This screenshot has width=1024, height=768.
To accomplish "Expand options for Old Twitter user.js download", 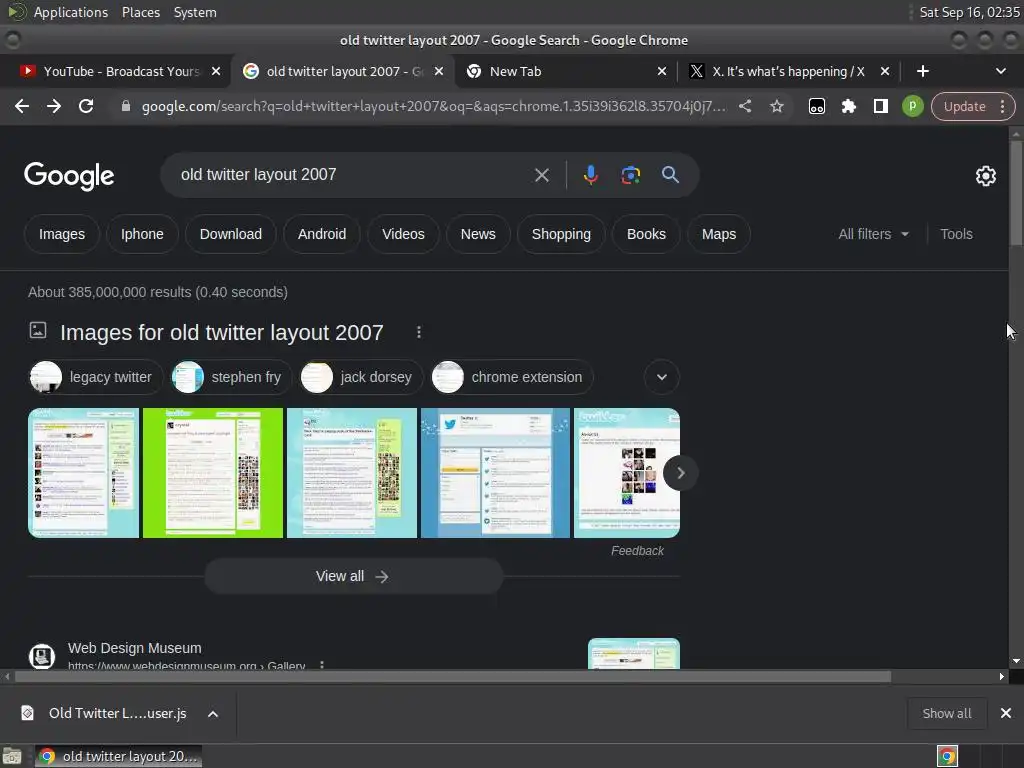I will (213, 714).
